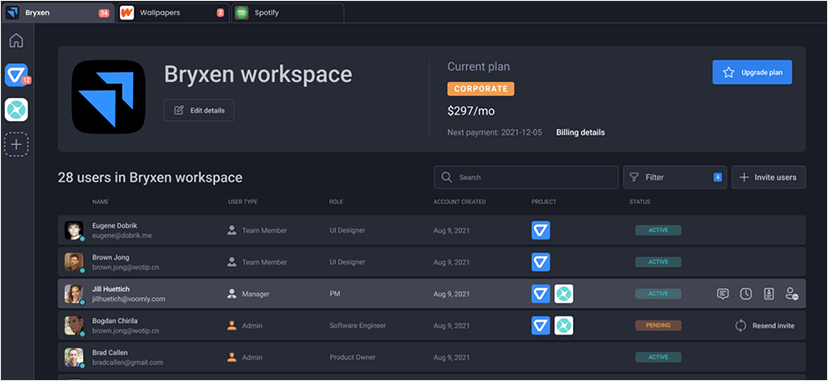Add a new workspace with the dashed plus
The image size is (828, 381).
pos(16,144)
